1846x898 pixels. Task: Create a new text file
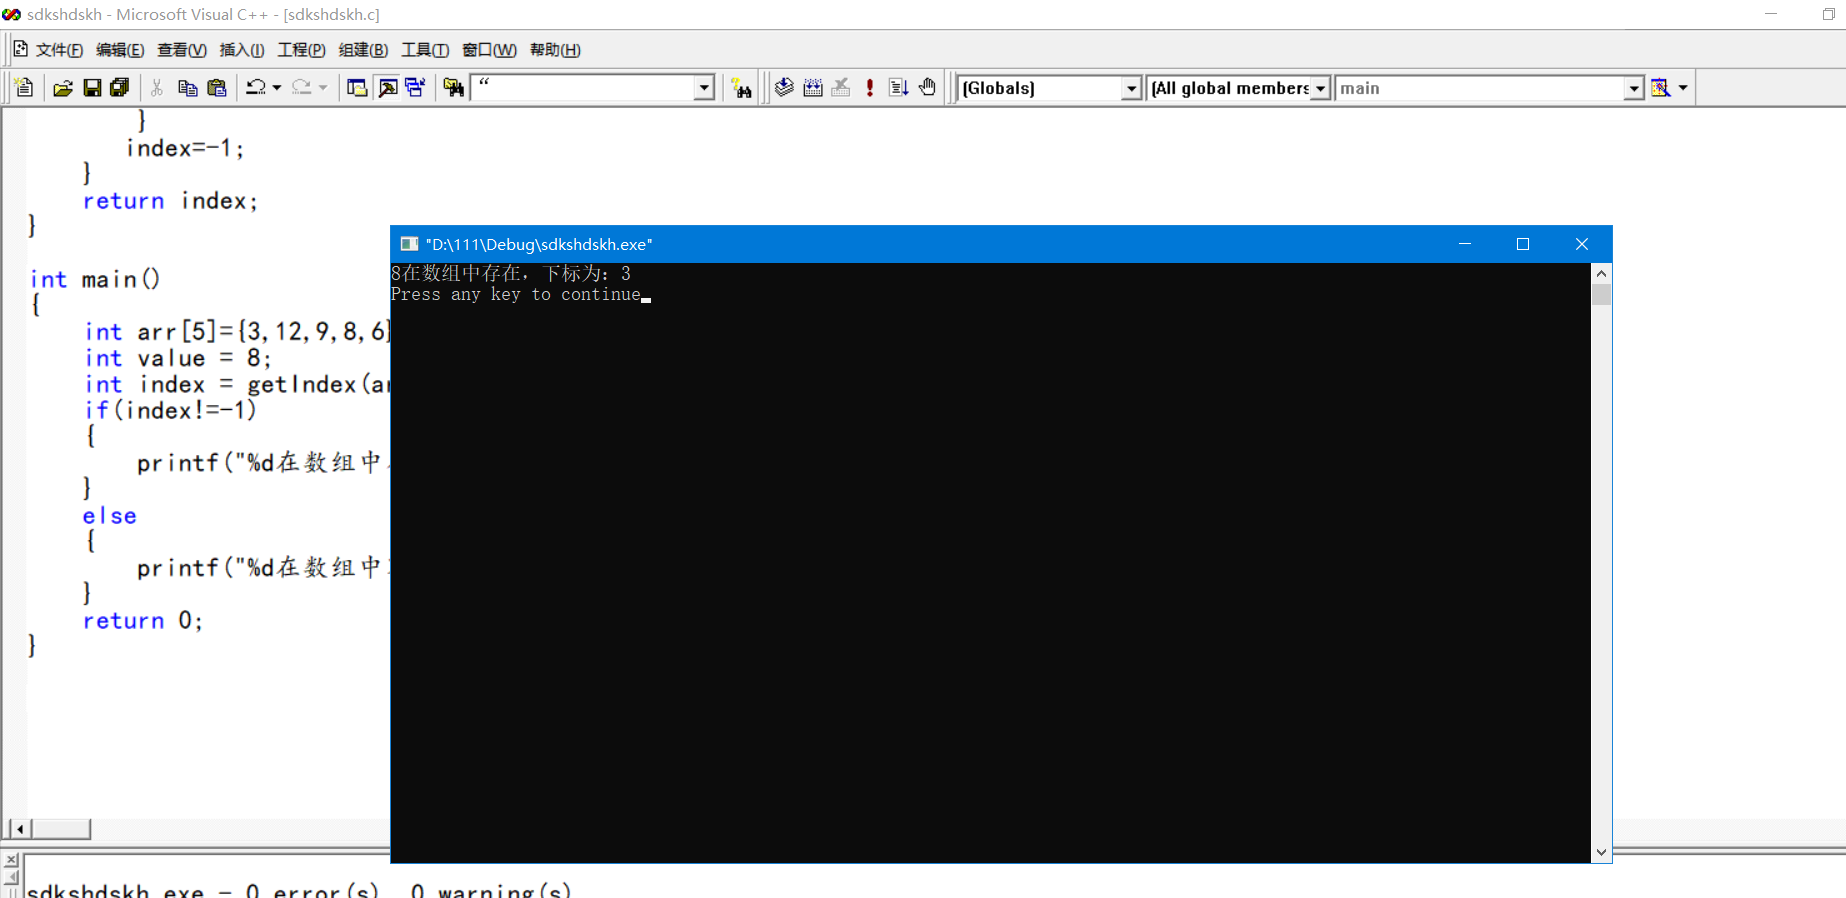24,88
